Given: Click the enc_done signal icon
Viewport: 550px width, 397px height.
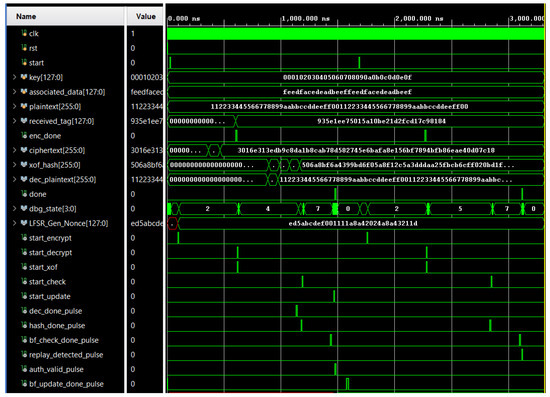Looking at the screenshot, I should coord(24,135).
